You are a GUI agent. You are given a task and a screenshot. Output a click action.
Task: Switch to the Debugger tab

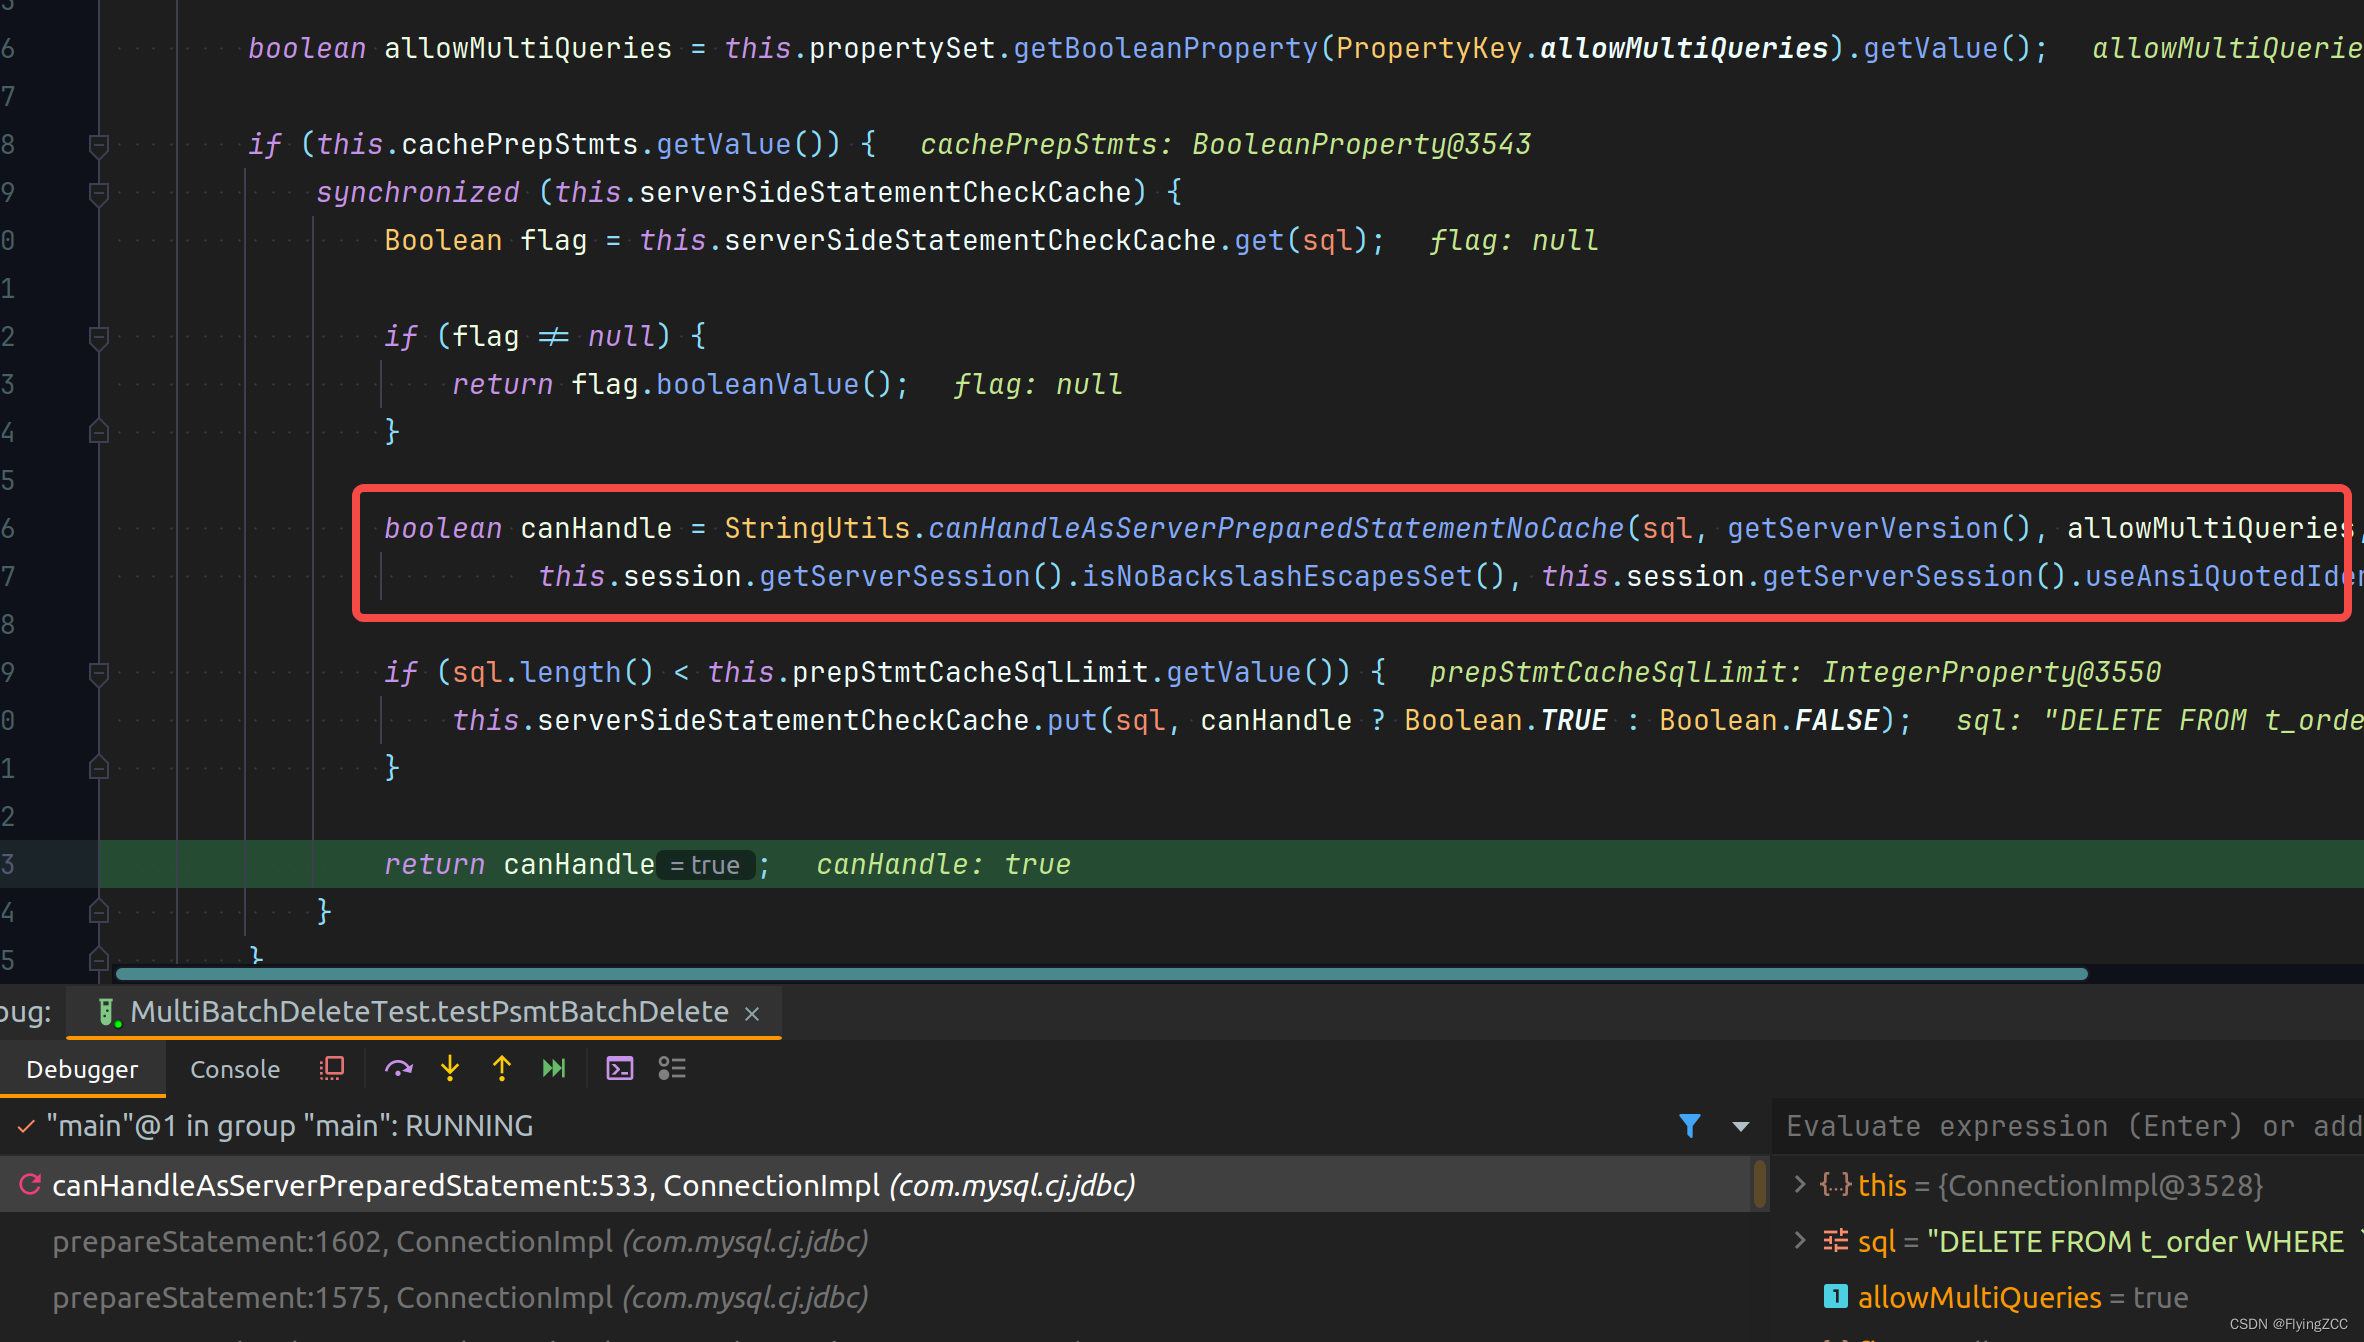tap(82, 1069)
